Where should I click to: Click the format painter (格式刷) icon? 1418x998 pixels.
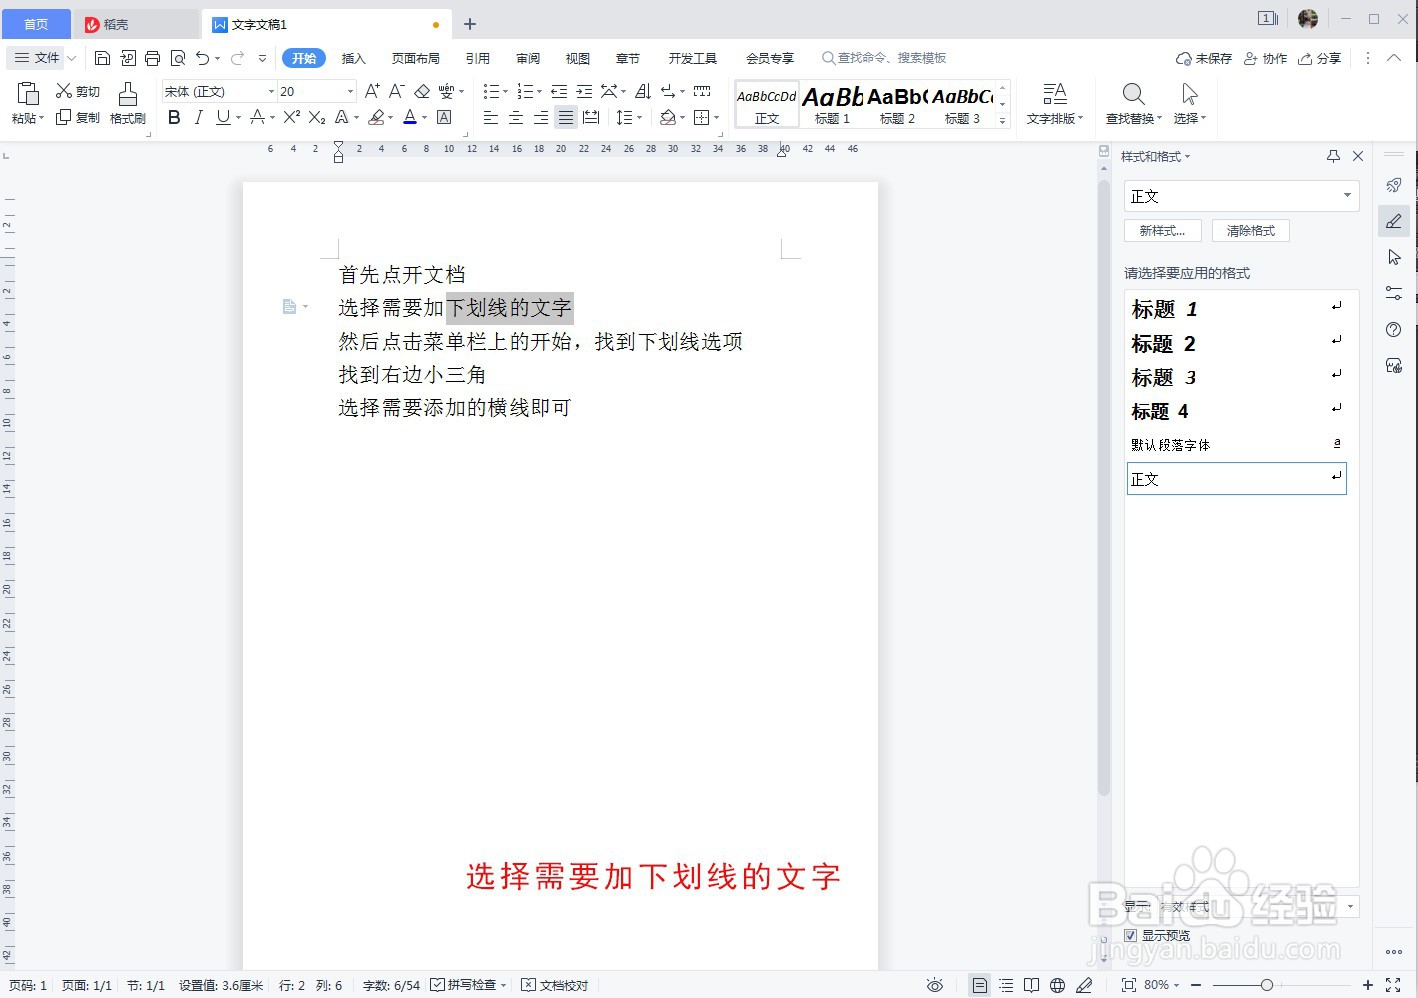(127, 94)
